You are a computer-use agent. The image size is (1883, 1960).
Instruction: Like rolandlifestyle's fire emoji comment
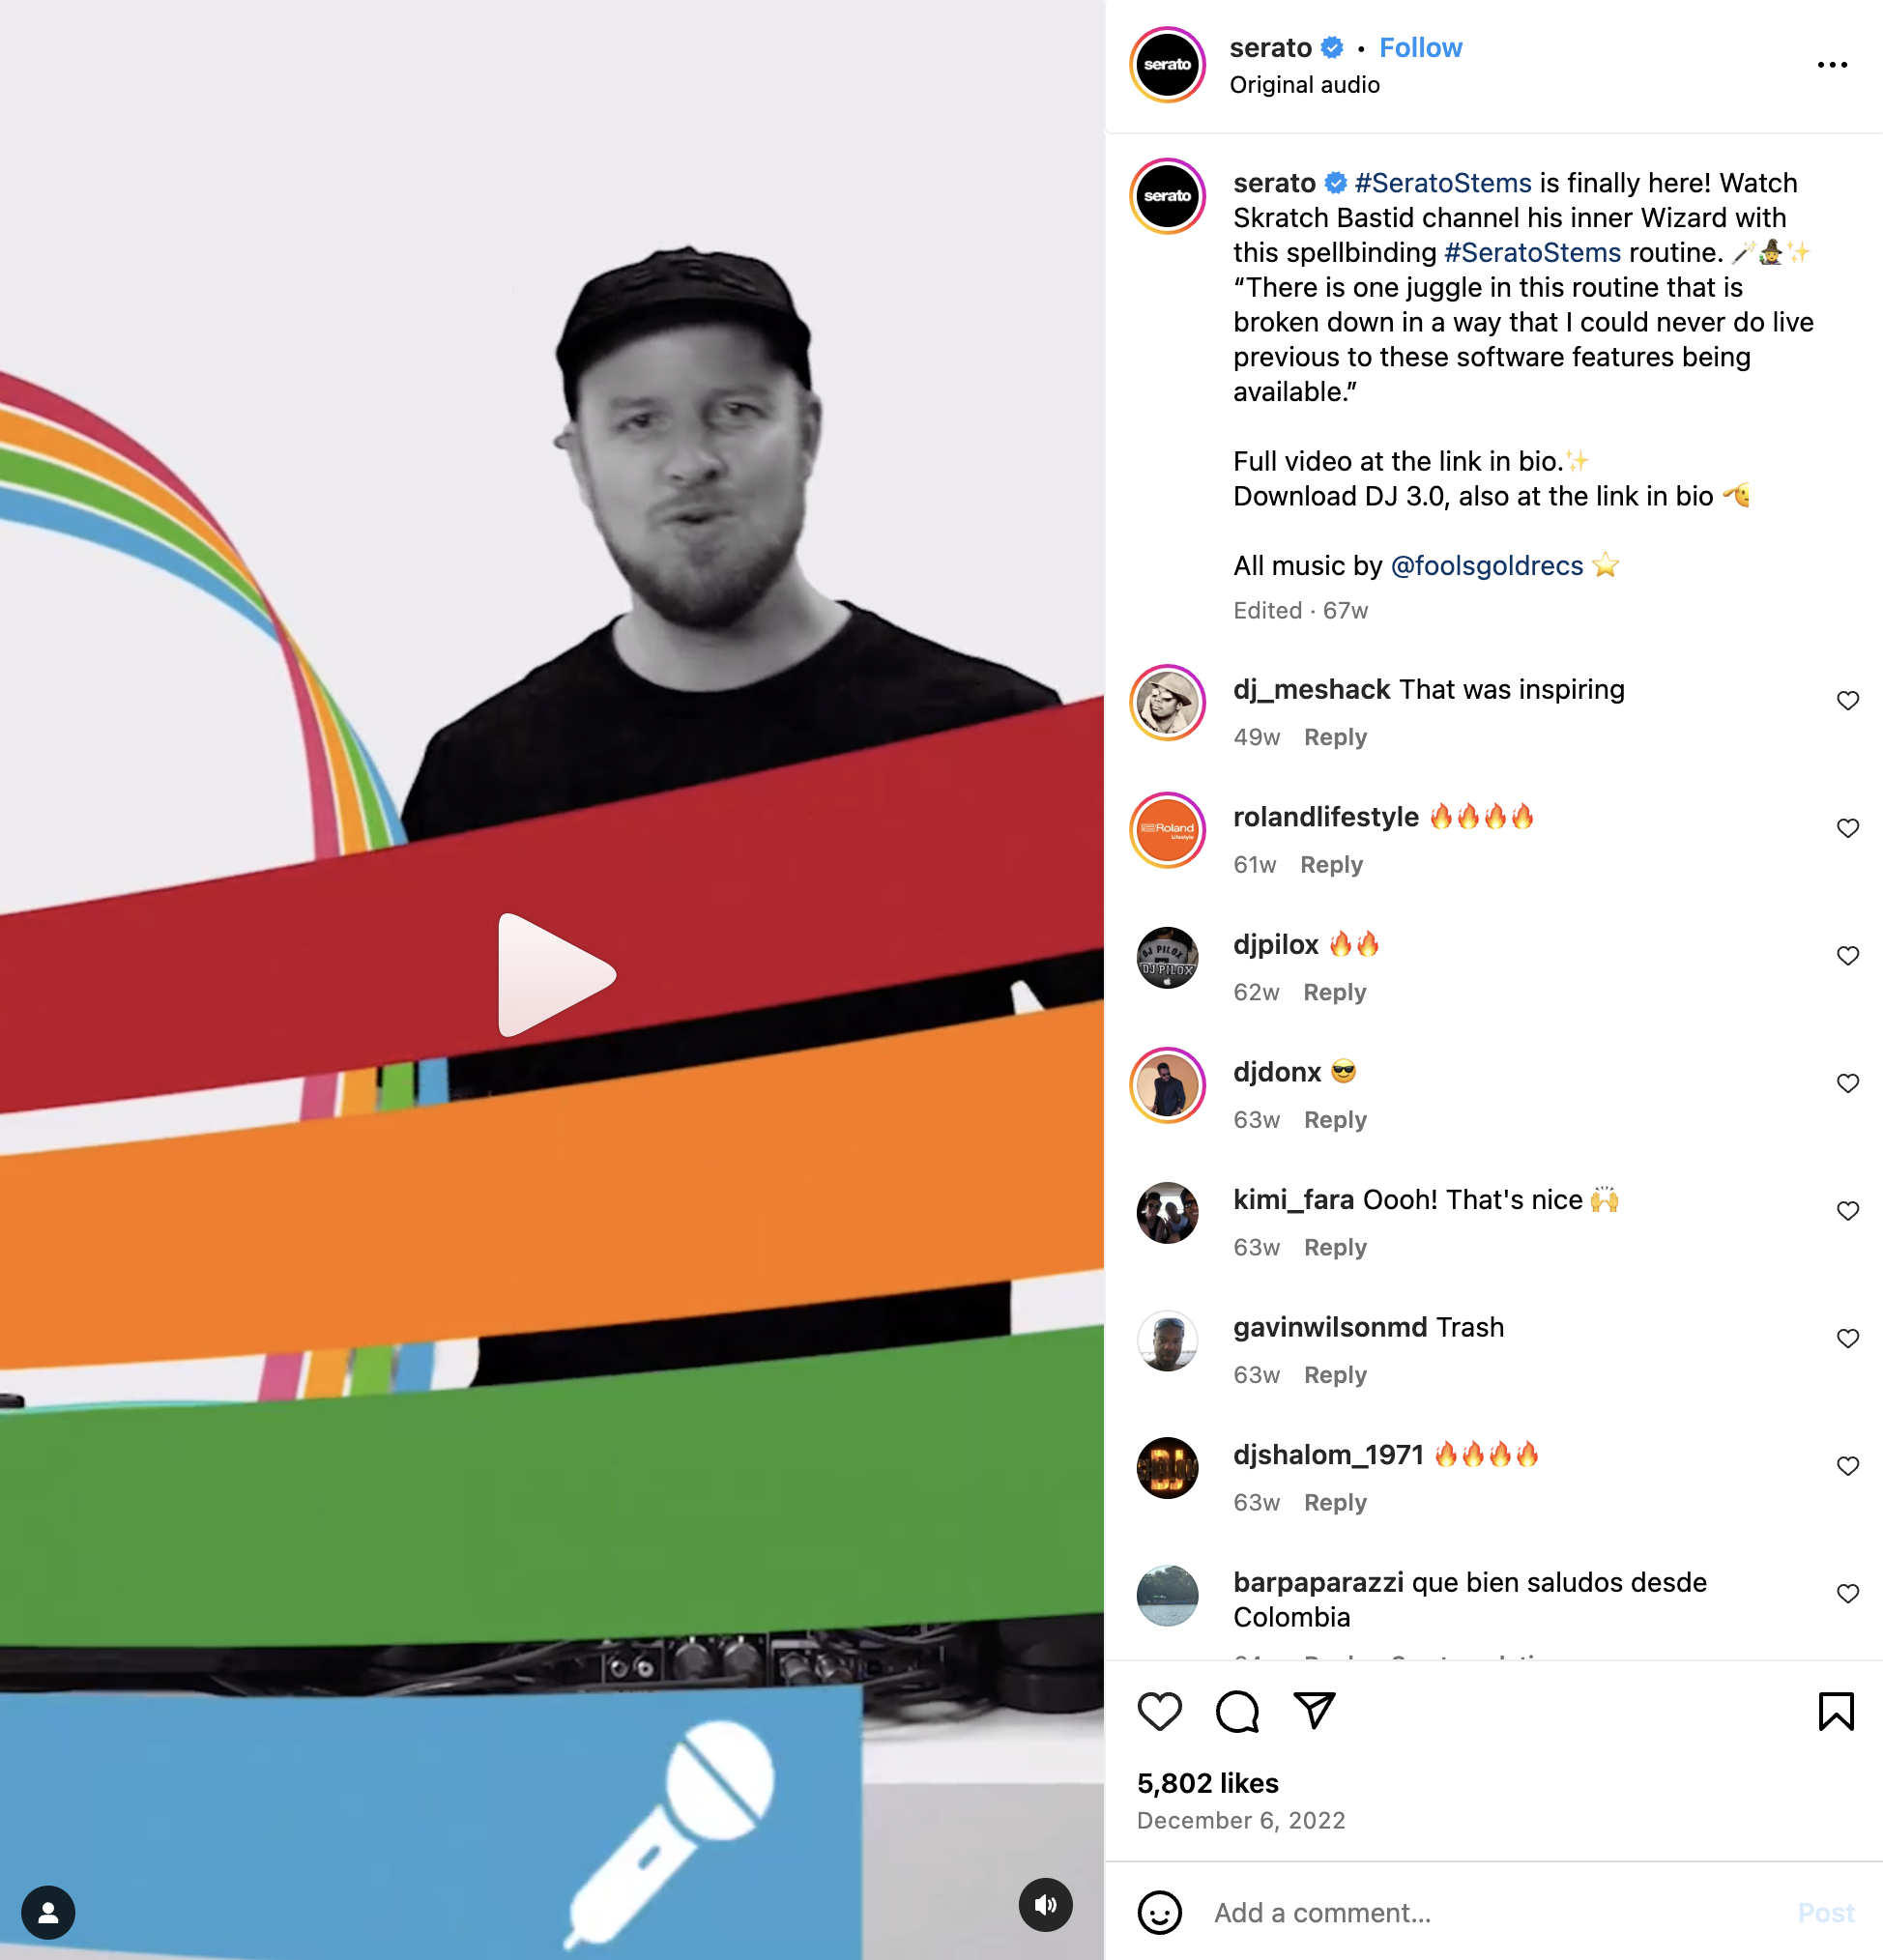click(x=1847, y=829)
